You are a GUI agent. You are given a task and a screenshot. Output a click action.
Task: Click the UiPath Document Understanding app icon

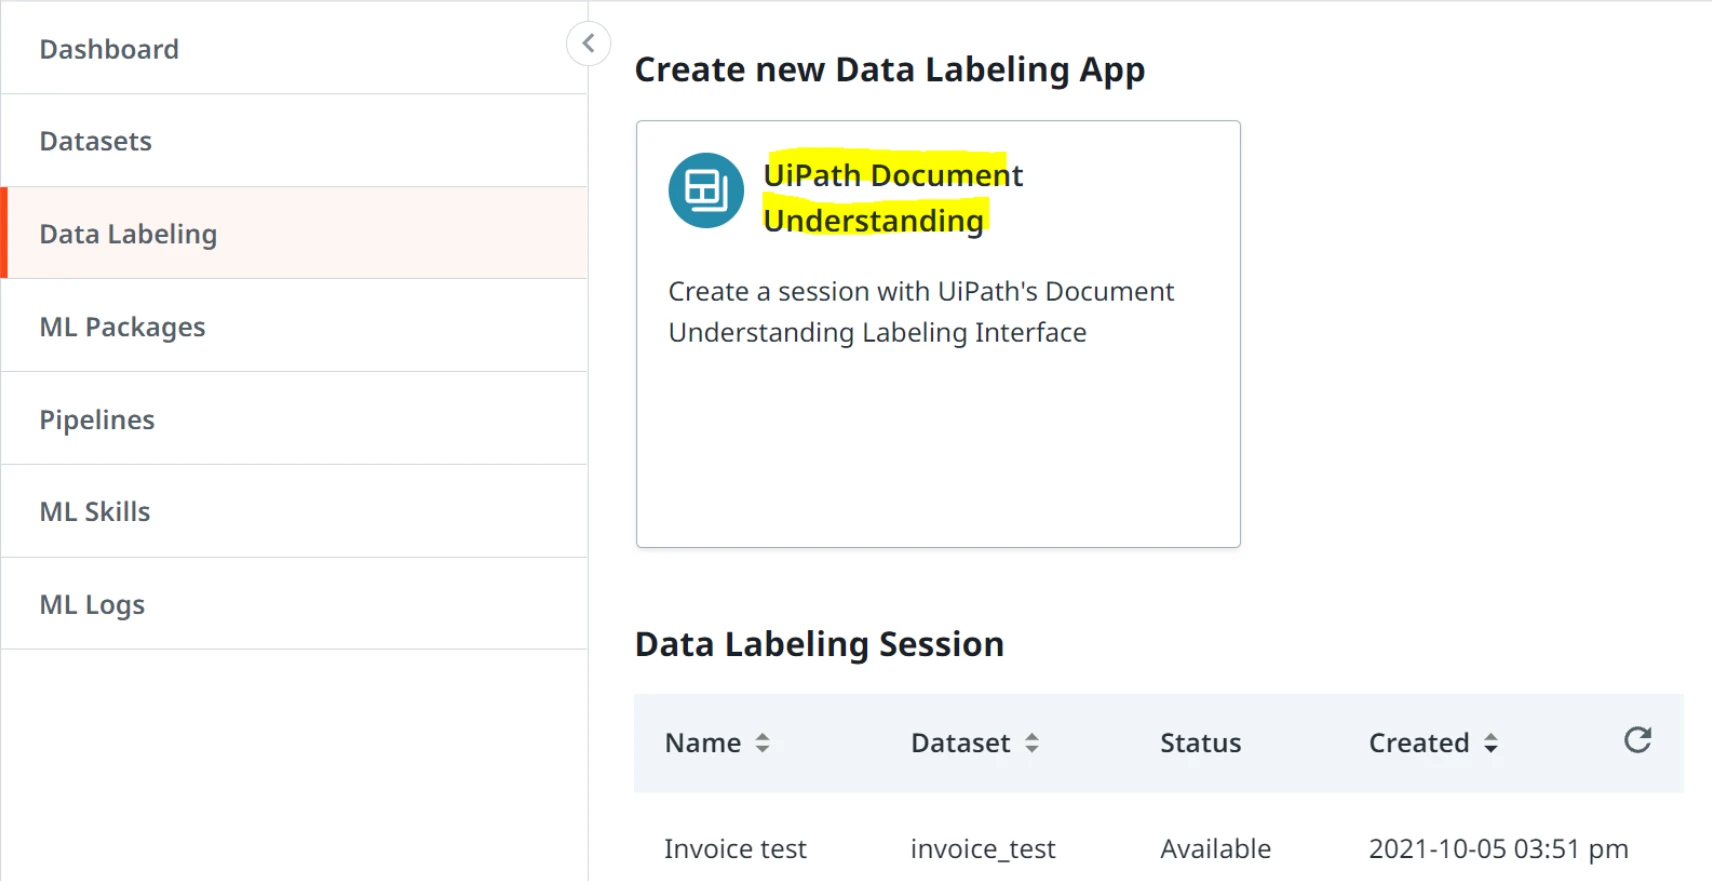tap(706, 190)
